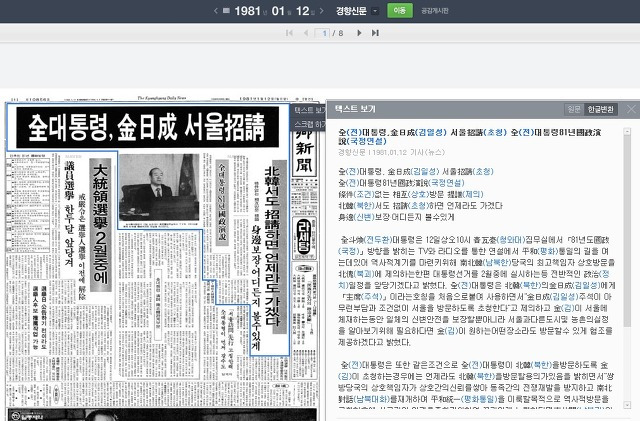Open the calendar icon beside 1981
This screenshot has width=640, height=421.
(x=226, y=11)
